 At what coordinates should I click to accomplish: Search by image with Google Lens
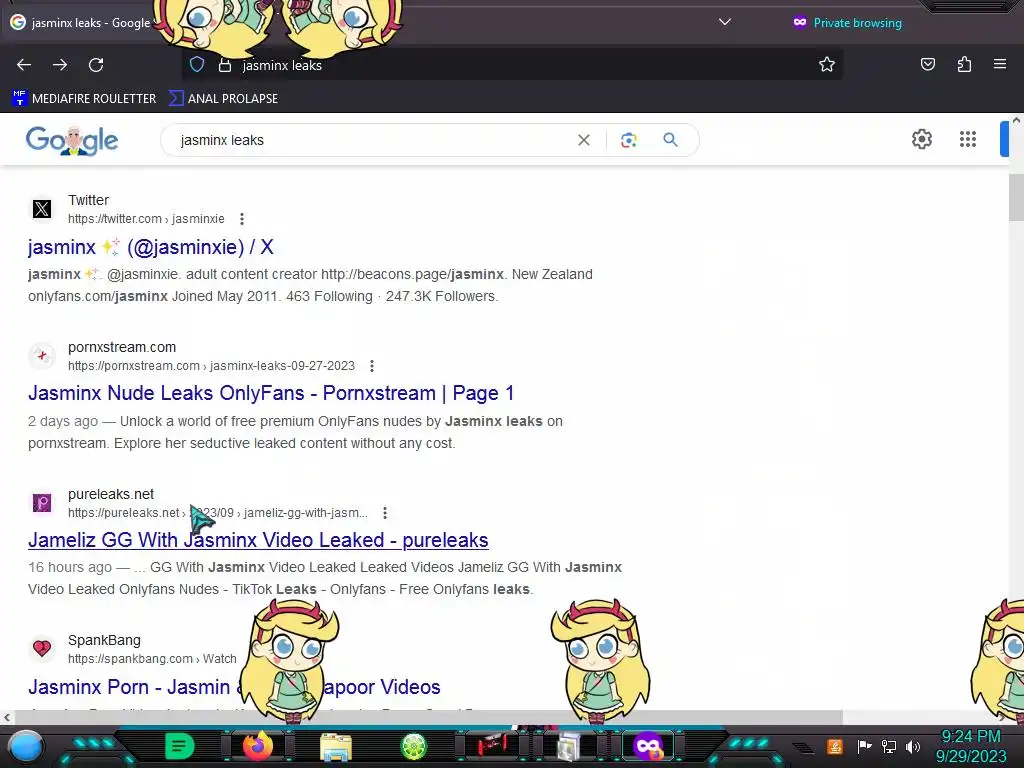click(x=628, y=140)
